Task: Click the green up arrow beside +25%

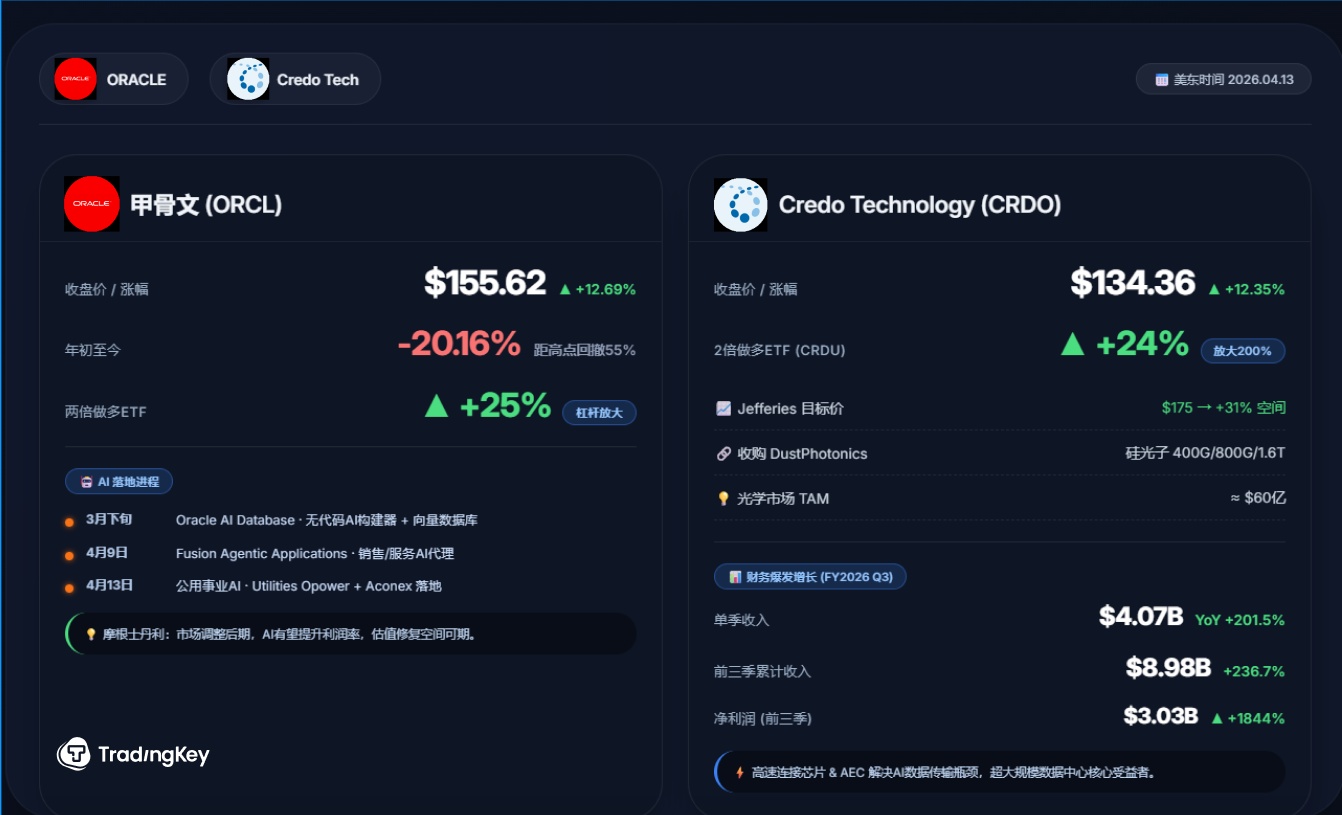Action: [436, 405]
